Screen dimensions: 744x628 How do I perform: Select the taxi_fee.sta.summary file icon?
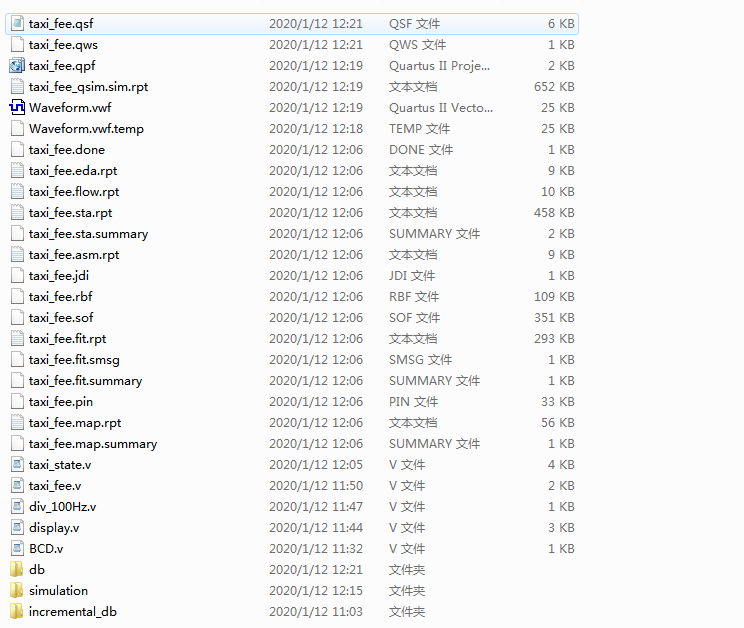pyautogui.click(x=17, y=233)
